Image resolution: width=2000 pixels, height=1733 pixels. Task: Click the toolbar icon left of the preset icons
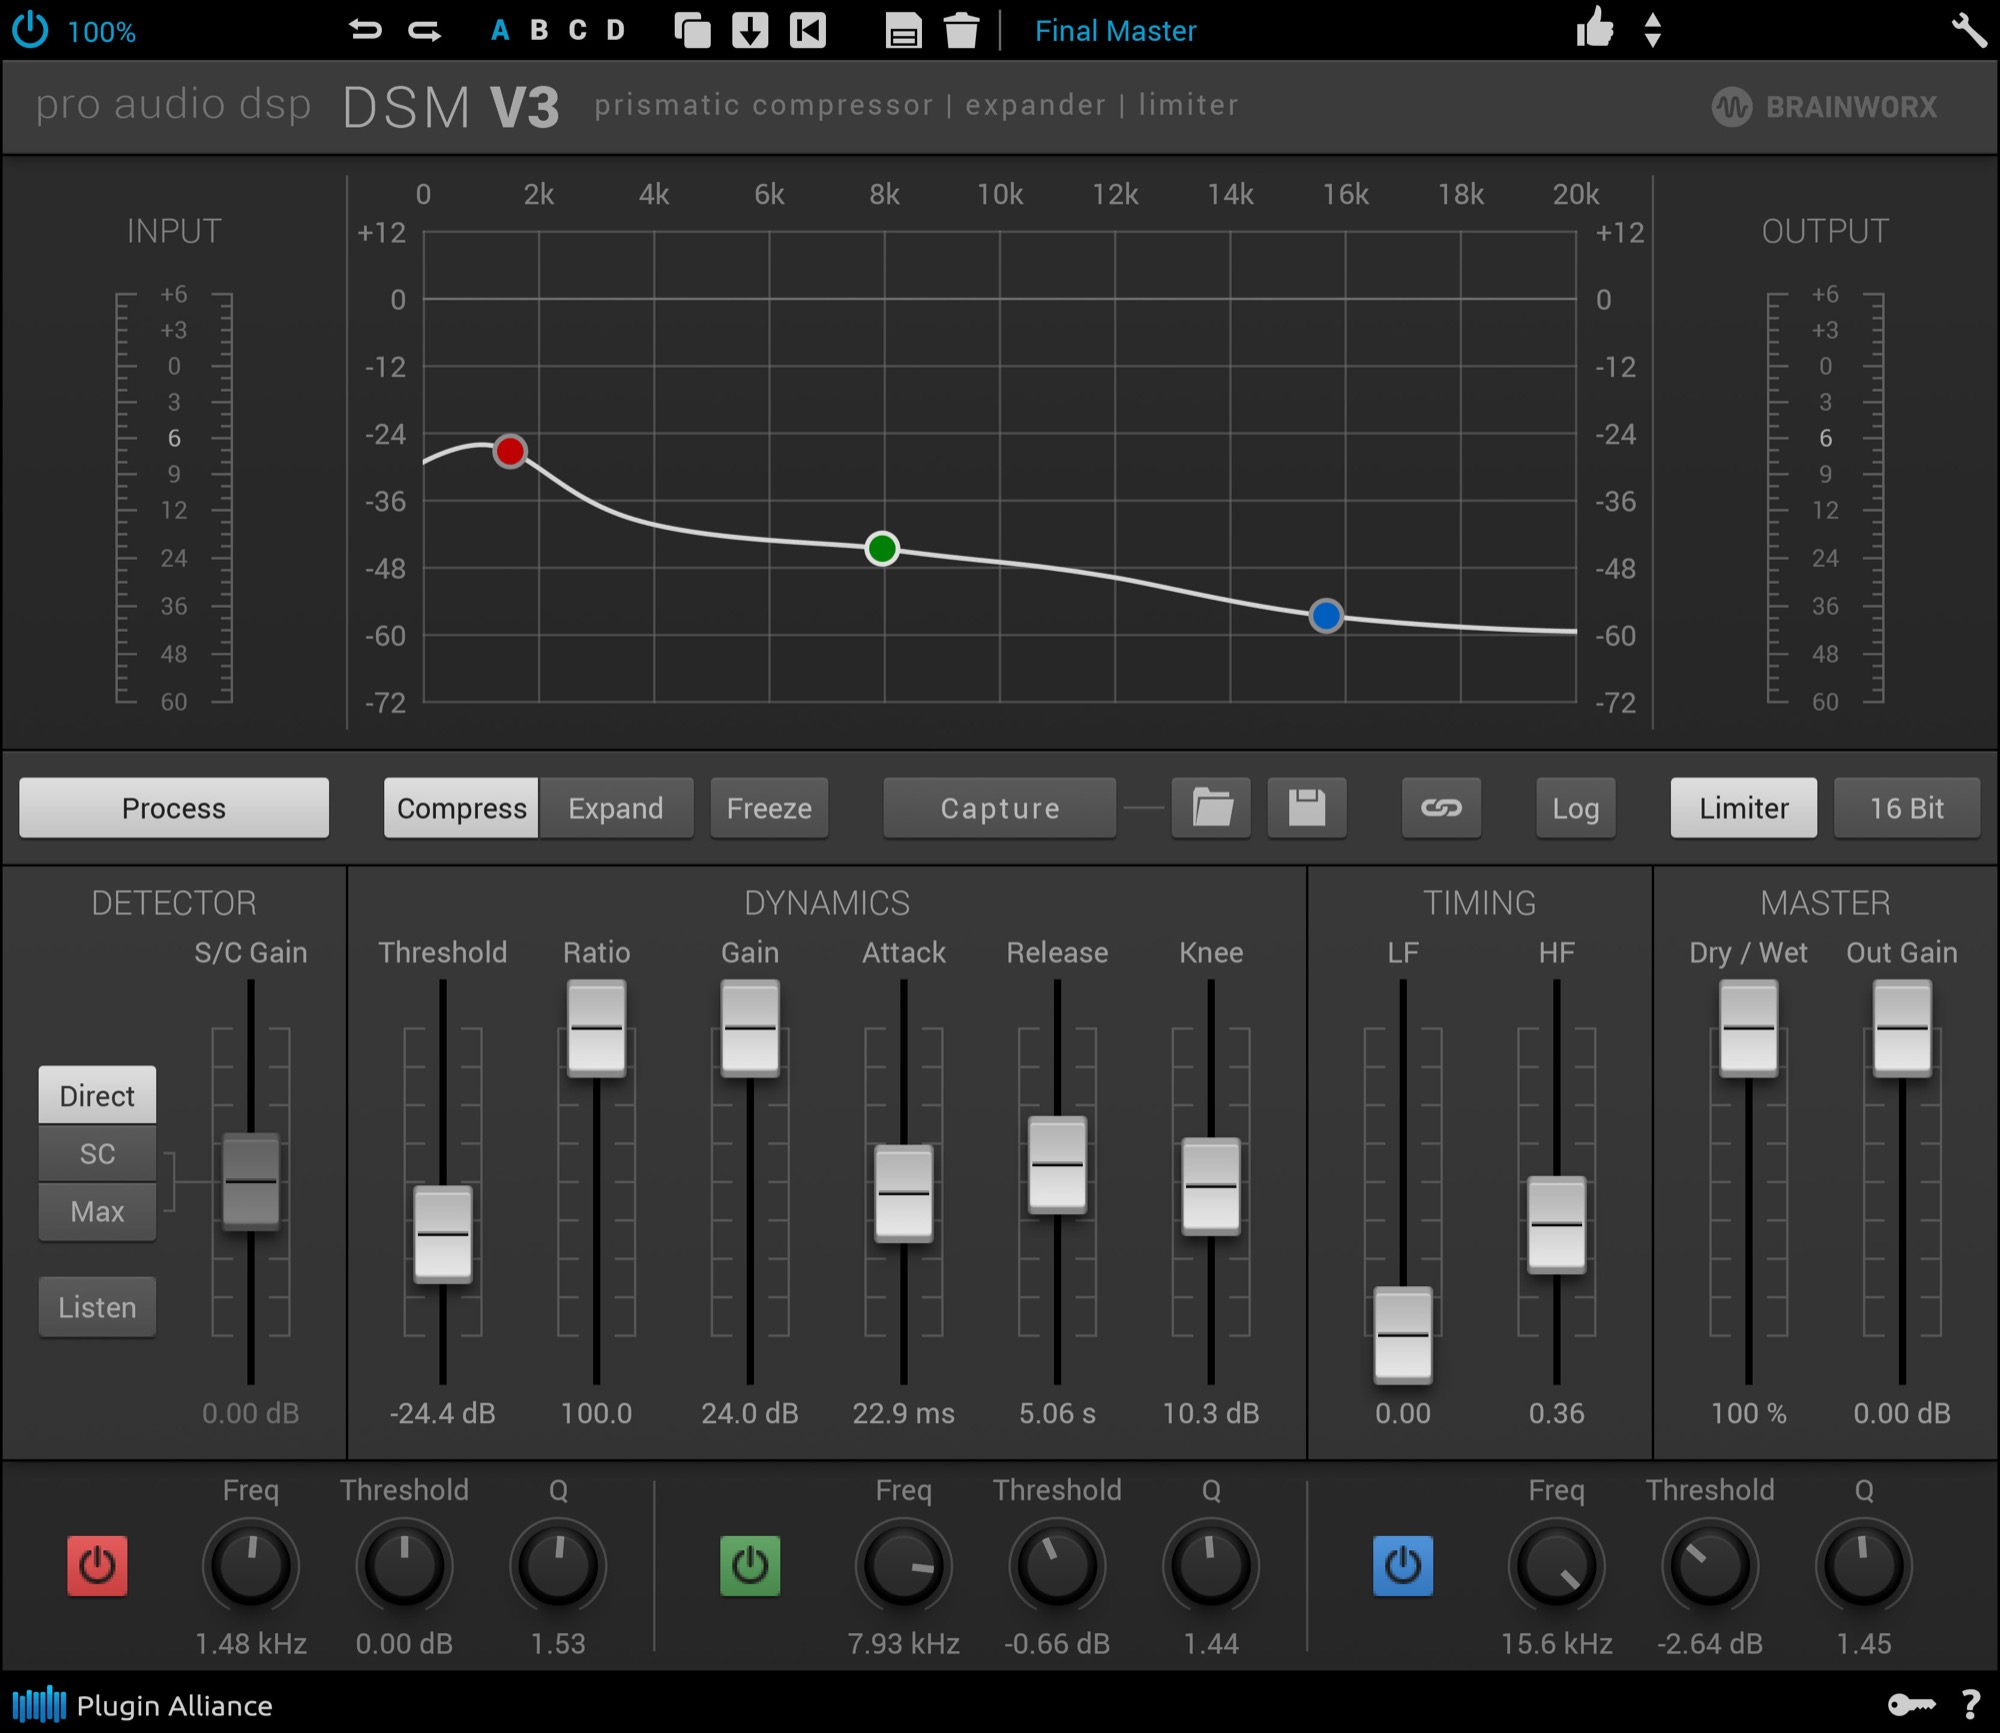tap(808, 30)
